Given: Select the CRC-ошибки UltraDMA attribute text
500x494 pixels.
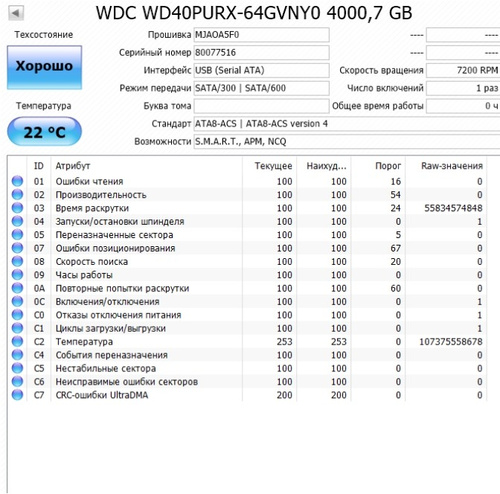Looking at the screenshot, I should [102, 395].
